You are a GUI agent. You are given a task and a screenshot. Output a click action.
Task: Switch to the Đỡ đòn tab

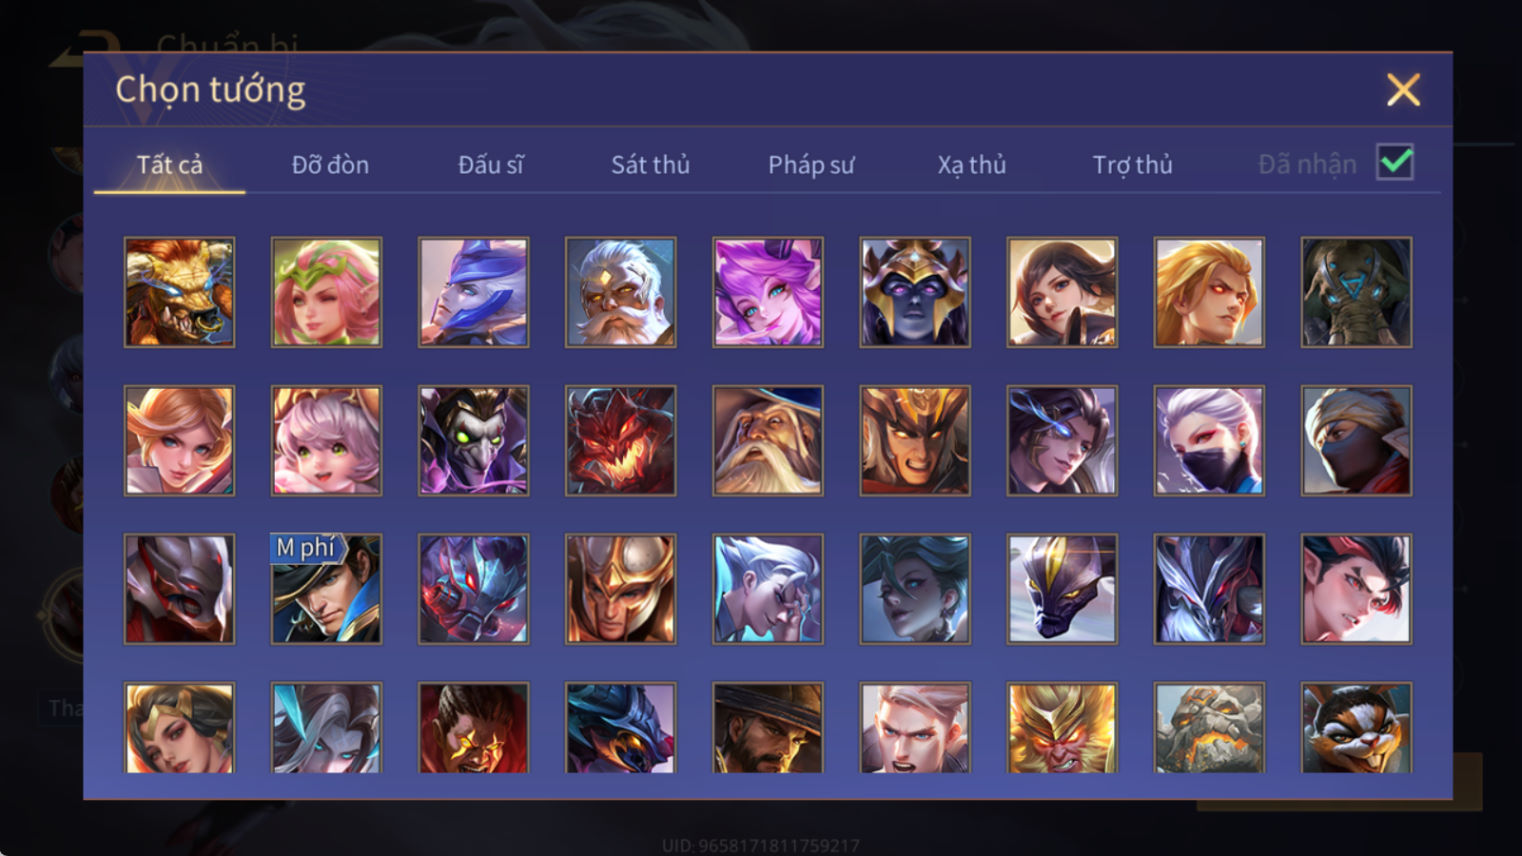(x=330, y=164)
